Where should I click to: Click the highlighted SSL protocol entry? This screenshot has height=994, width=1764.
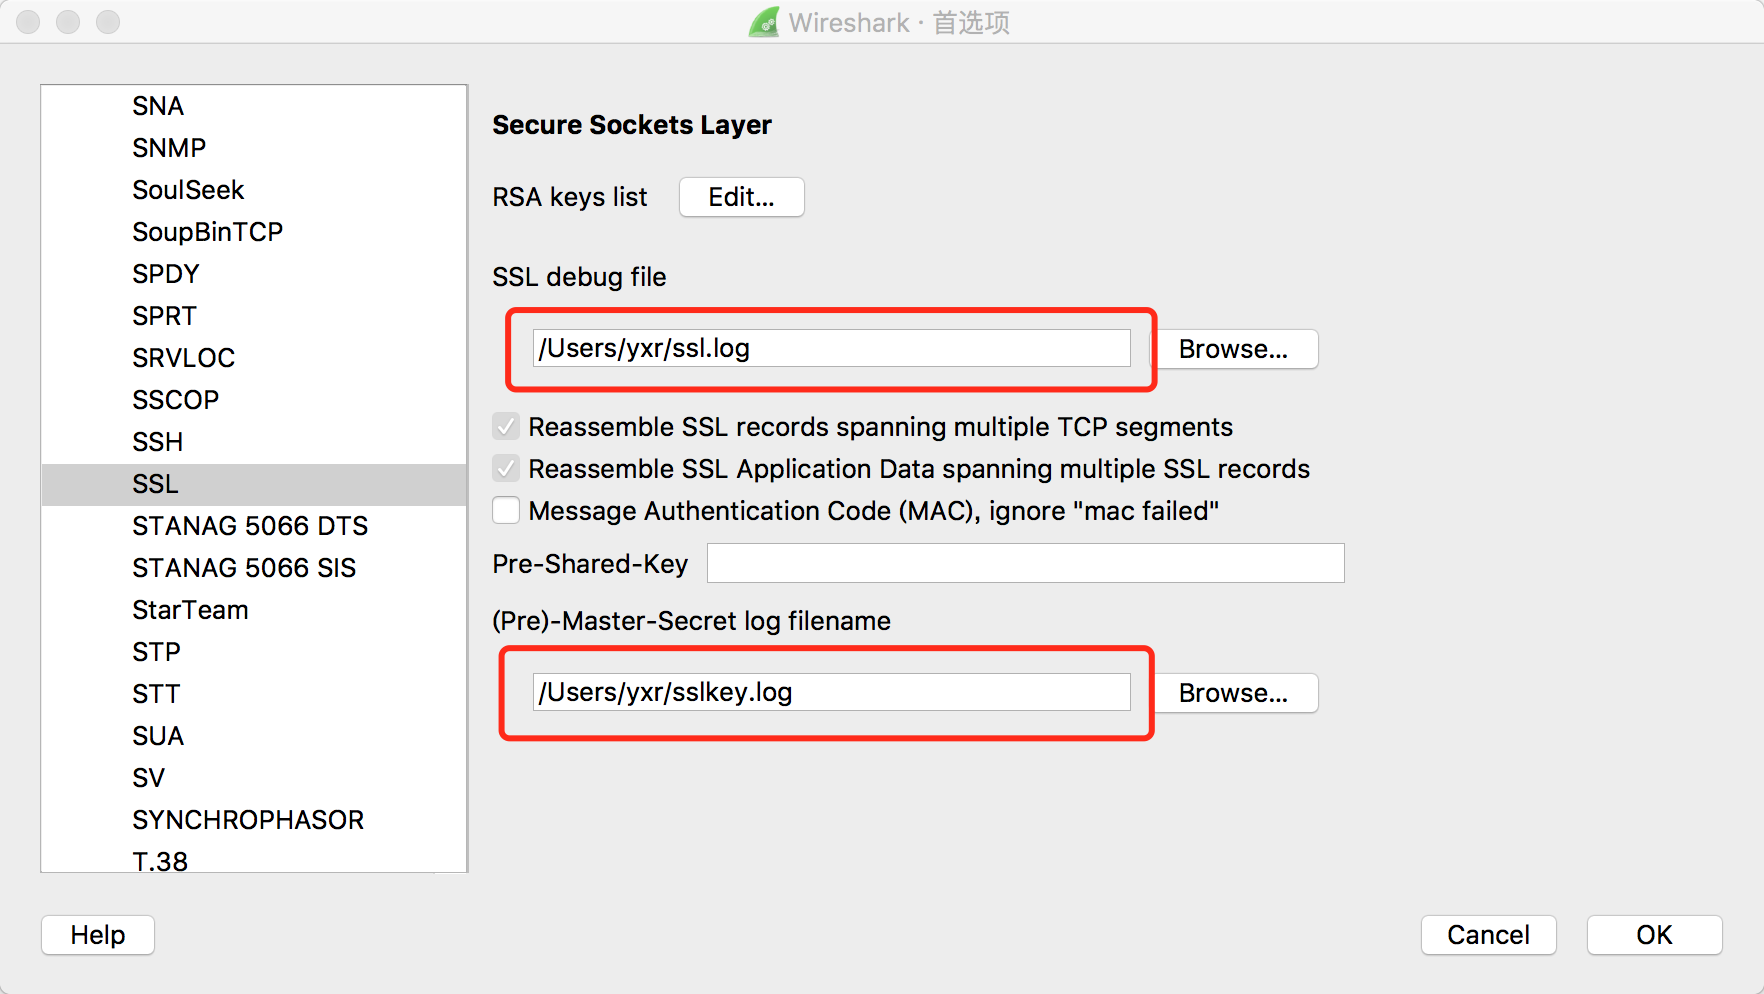(x=254, y=484)
